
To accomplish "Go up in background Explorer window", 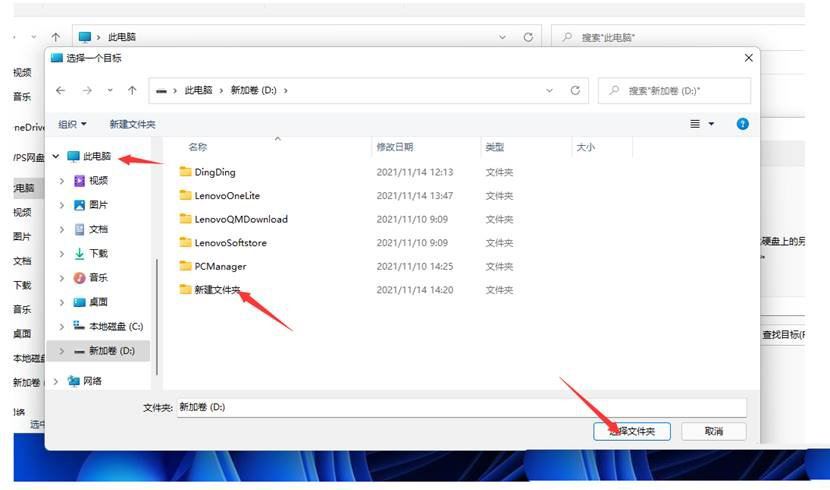I will coord(56,37).
